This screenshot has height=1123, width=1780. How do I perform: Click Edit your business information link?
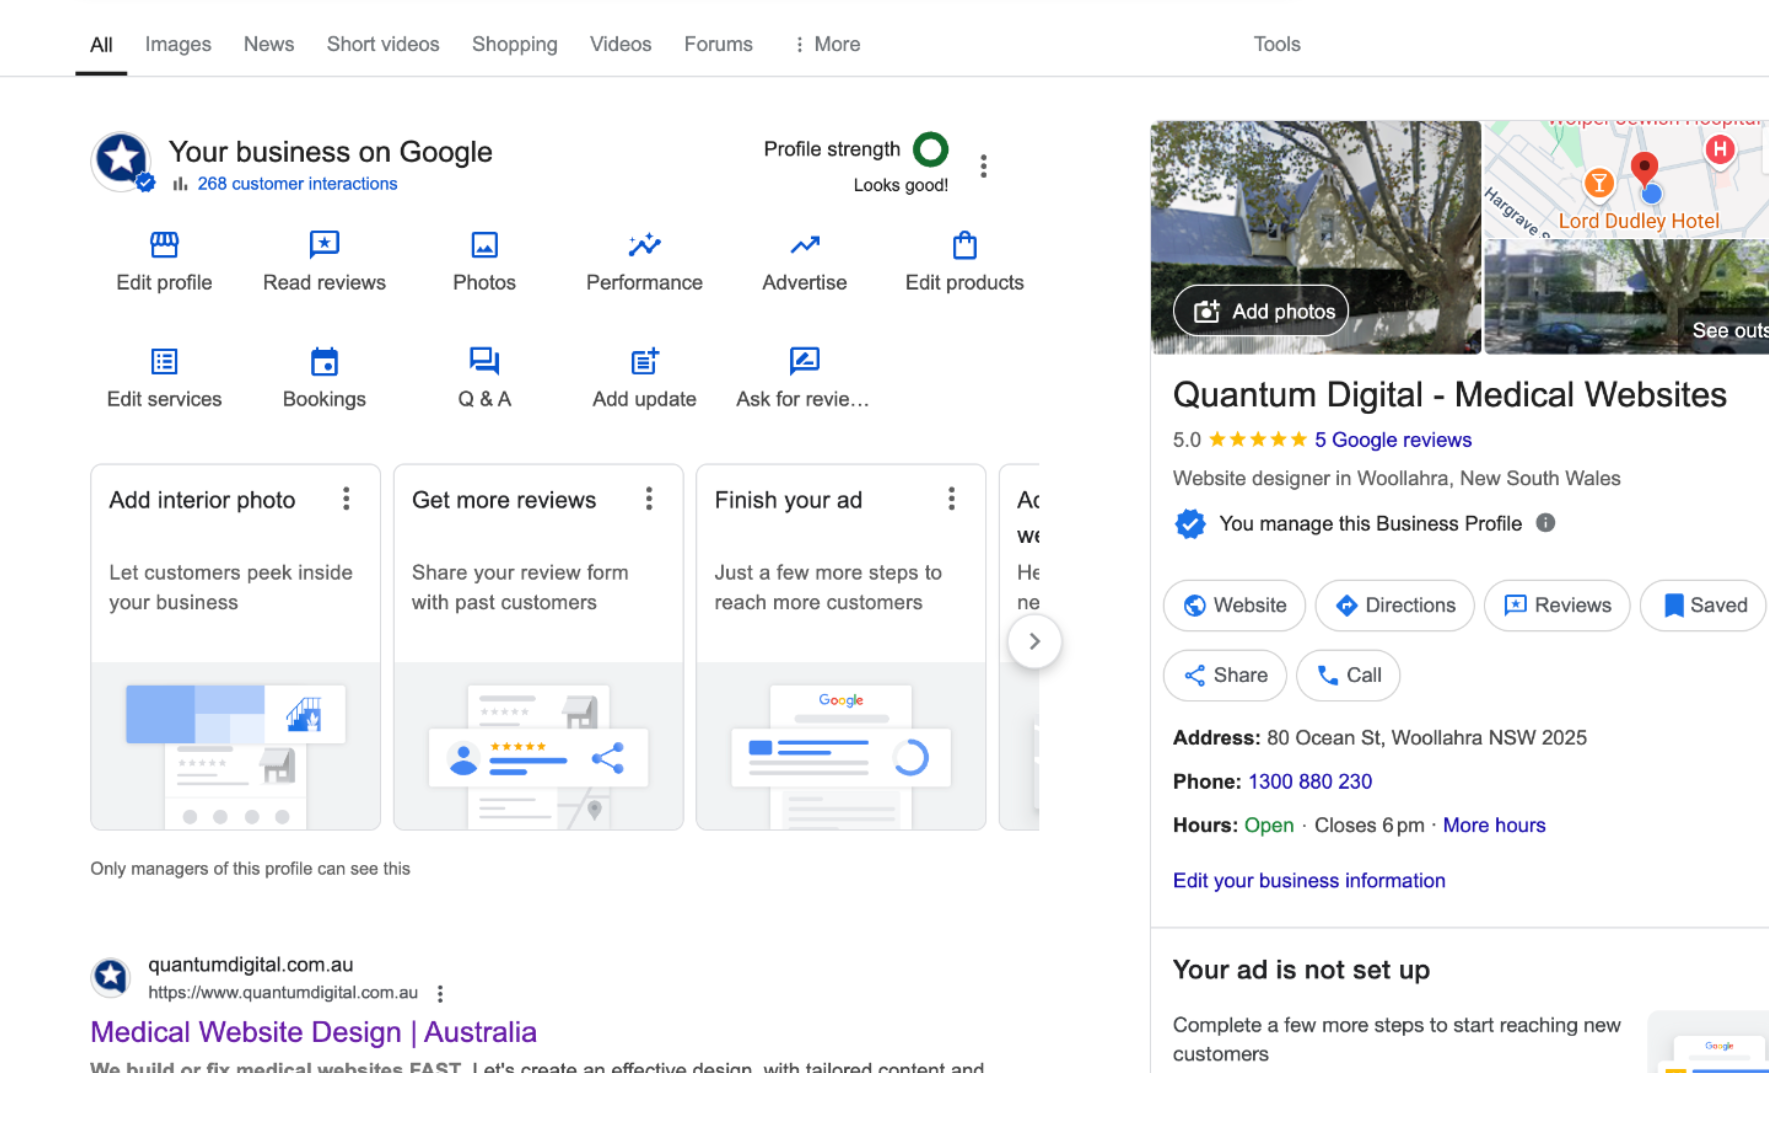(x=1309, y=880)
